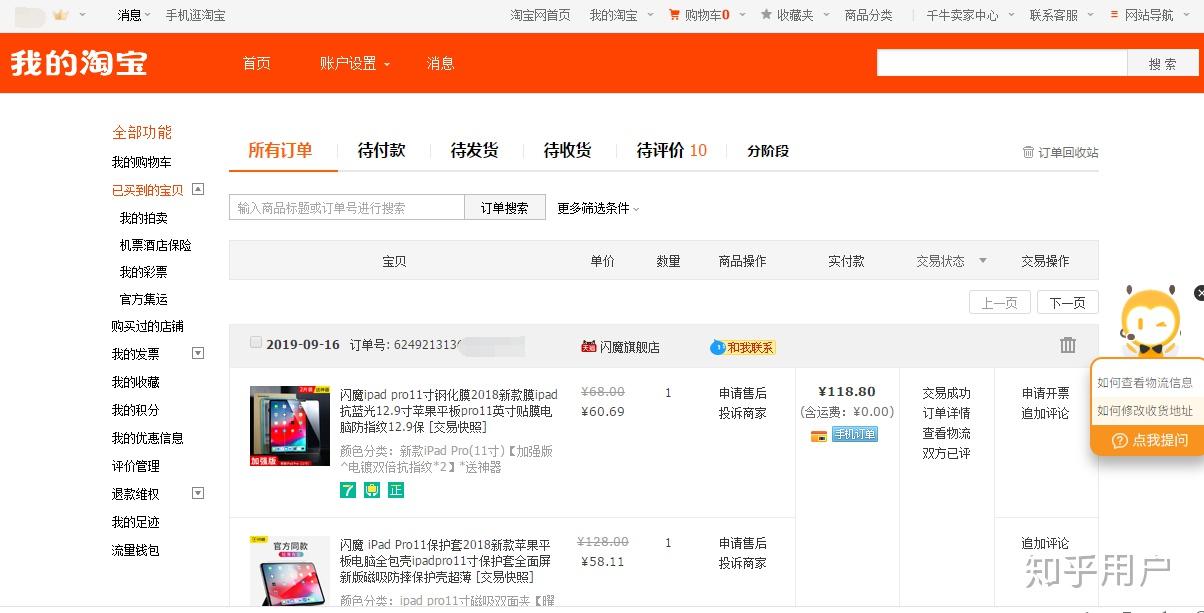Click 查看物流 link

[x=946, y=433]
